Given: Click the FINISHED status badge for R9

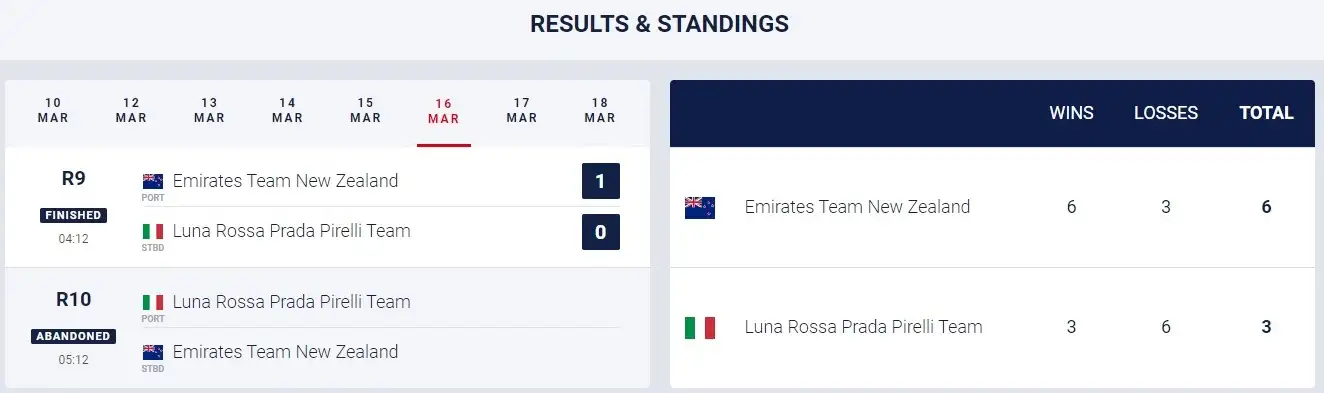Looking at the screenshot, I should [x=74, y=215].
